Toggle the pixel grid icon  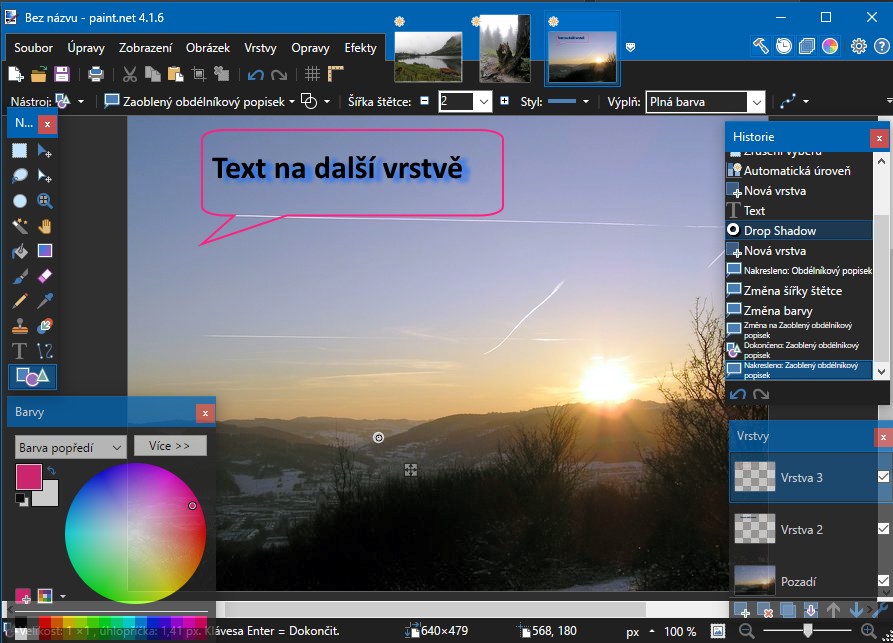click(312, 74)
